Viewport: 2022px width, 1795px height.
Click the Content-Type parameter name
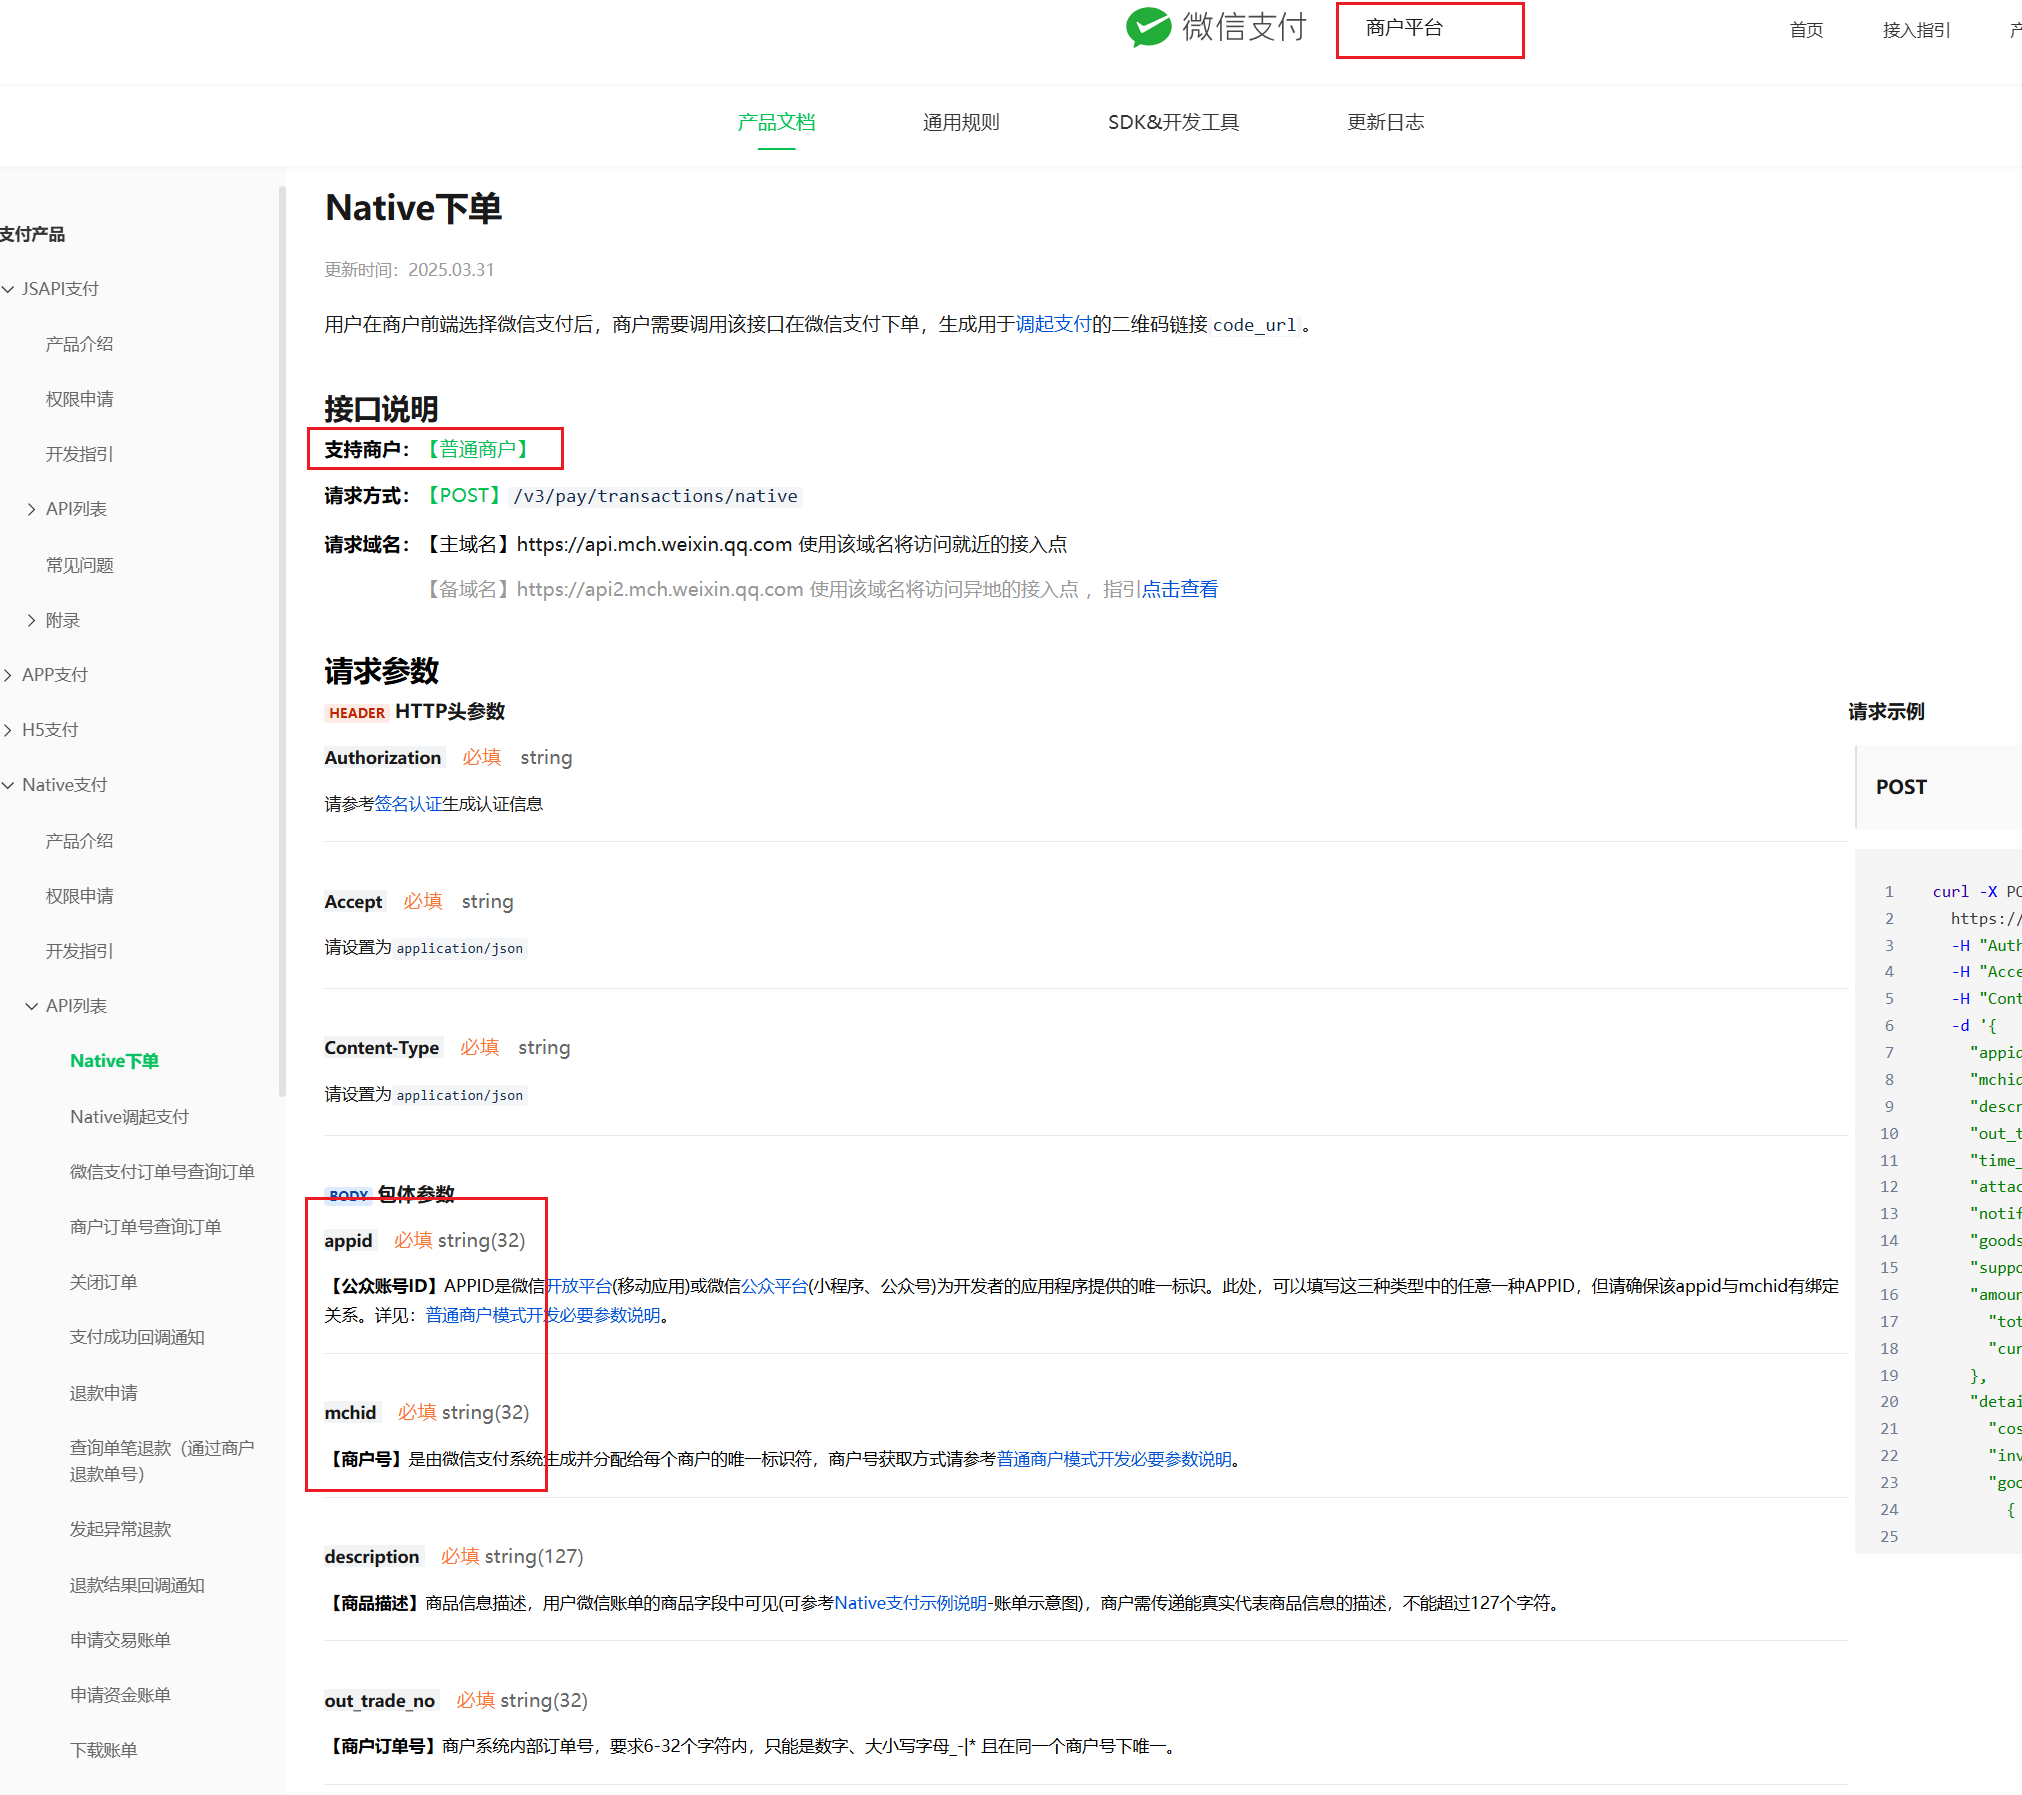click(x=382, y=1048)
